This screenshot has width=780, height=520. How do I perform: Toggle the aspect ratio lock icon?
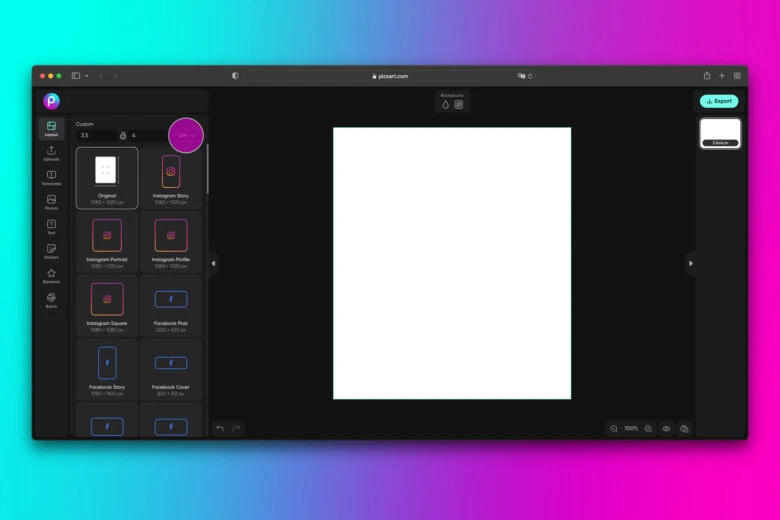(123, 135)
